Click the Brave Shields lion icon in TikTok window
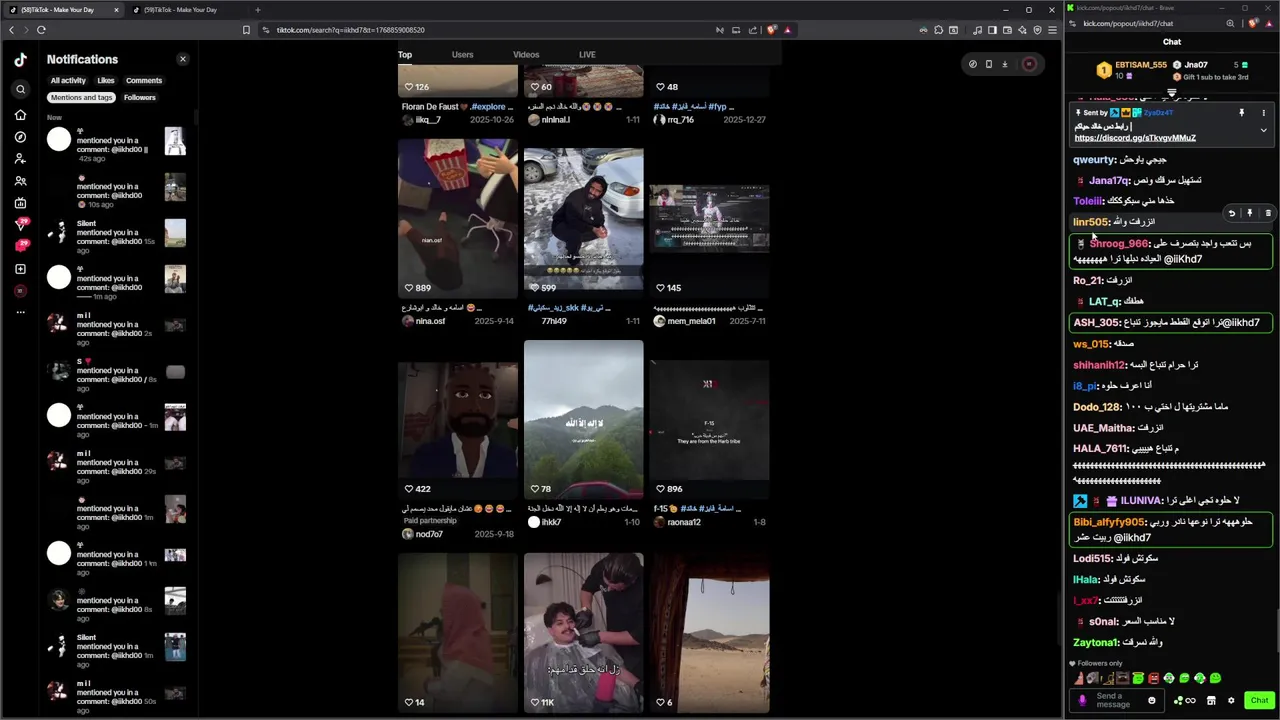The image size is (1280, 720). 772,30
